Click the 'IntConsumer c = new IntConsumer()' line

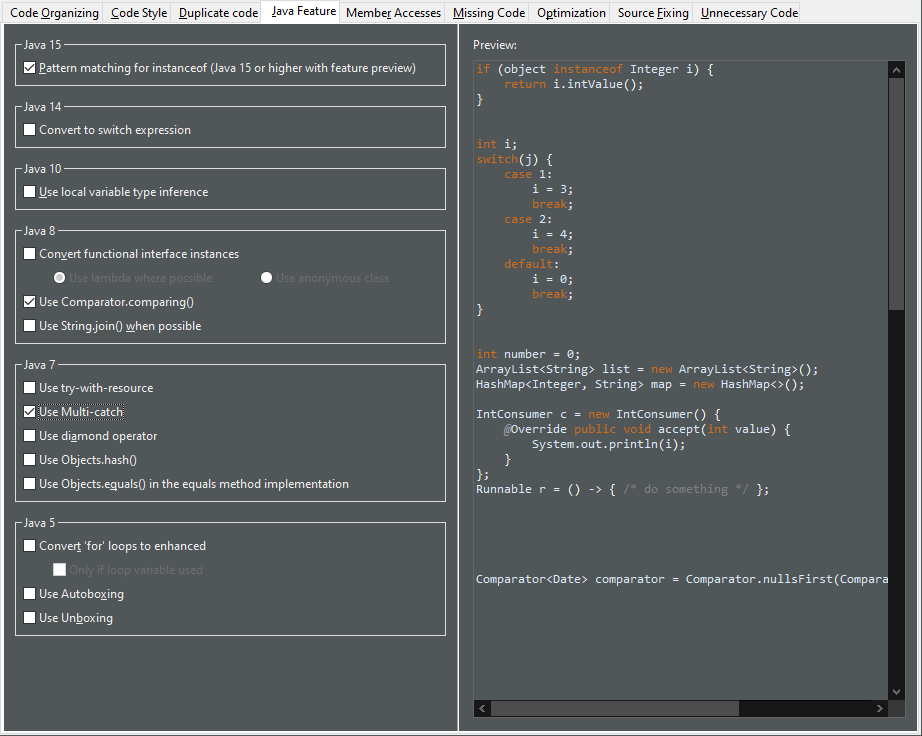[598, 414]
